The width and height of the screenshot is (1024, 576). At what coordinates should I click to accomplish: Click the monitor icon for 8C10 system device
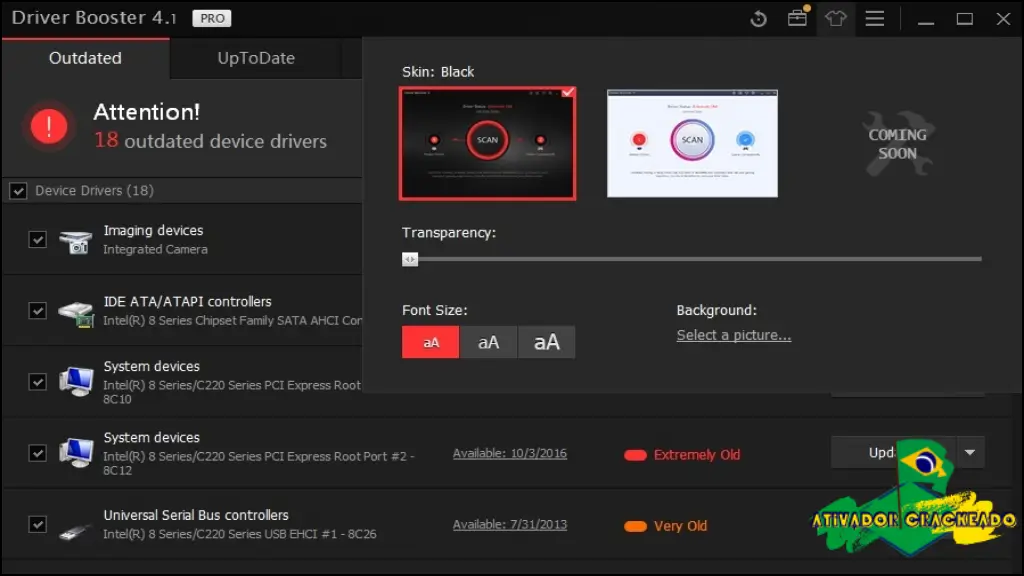[x=76, y=381]
